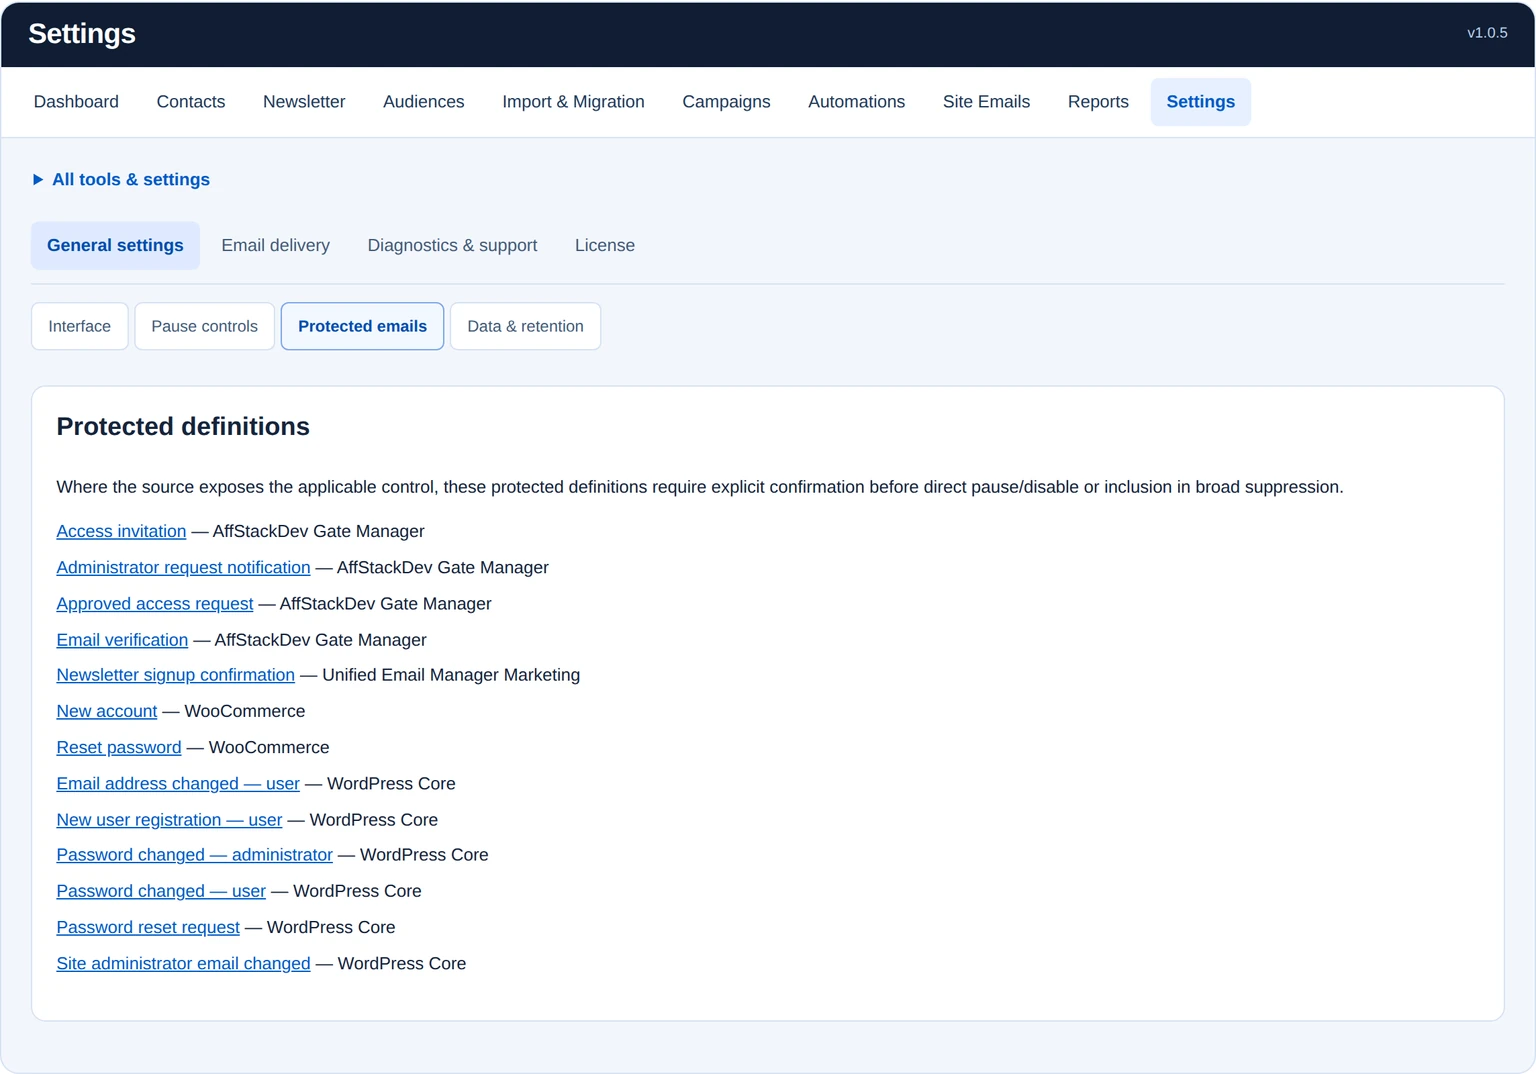Open the Audiences tab
Screen dimensions: 1536x1074
pyautogui.click(x=424, y=102)
